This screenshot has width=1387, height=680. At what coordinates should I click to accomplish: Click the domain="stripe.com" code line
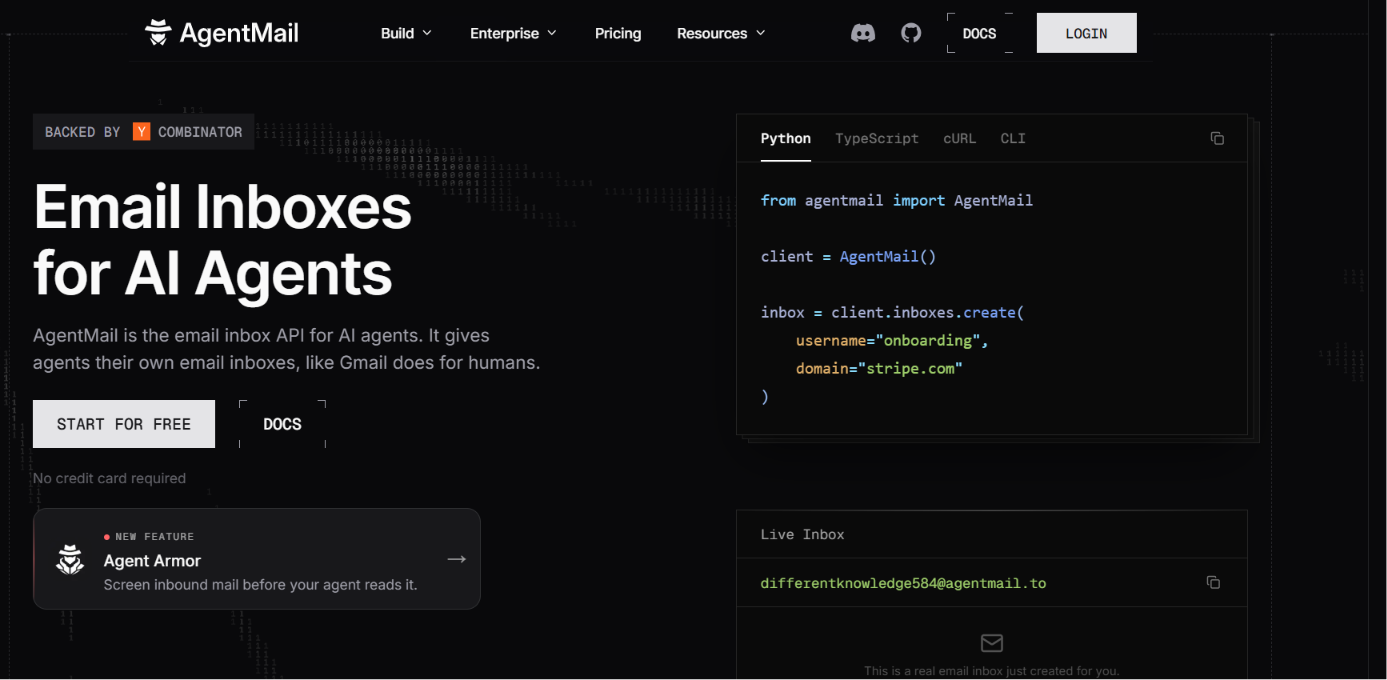[x=879, y=369]
